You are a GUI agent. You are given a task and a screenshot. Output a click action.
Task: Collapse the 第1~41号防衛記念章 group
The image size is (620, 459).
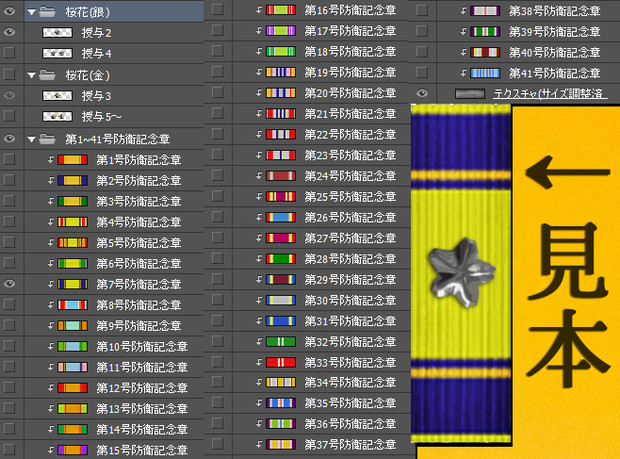[31, 139]
